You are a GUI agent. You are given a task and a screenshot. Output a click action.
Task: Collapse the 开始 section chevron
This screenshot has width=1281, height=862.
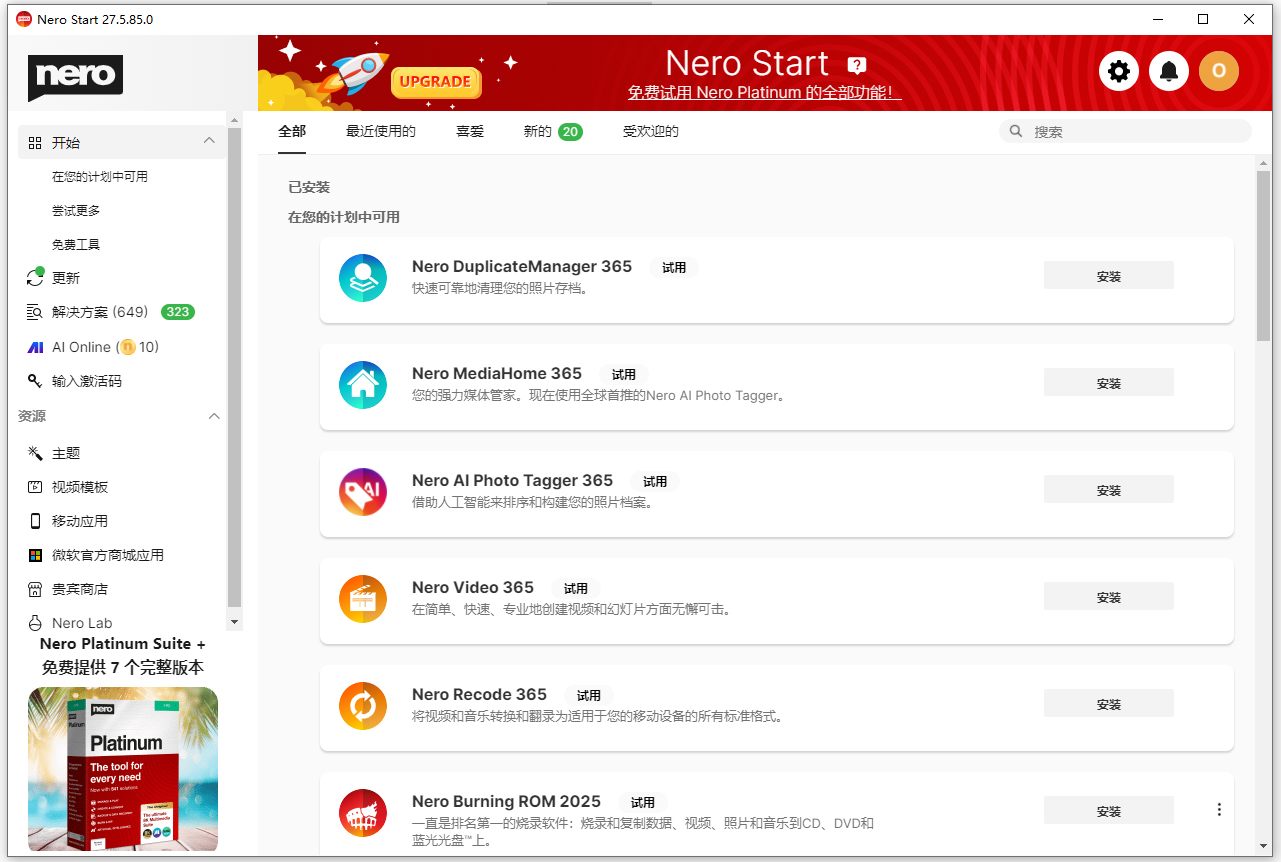point(209,141)
